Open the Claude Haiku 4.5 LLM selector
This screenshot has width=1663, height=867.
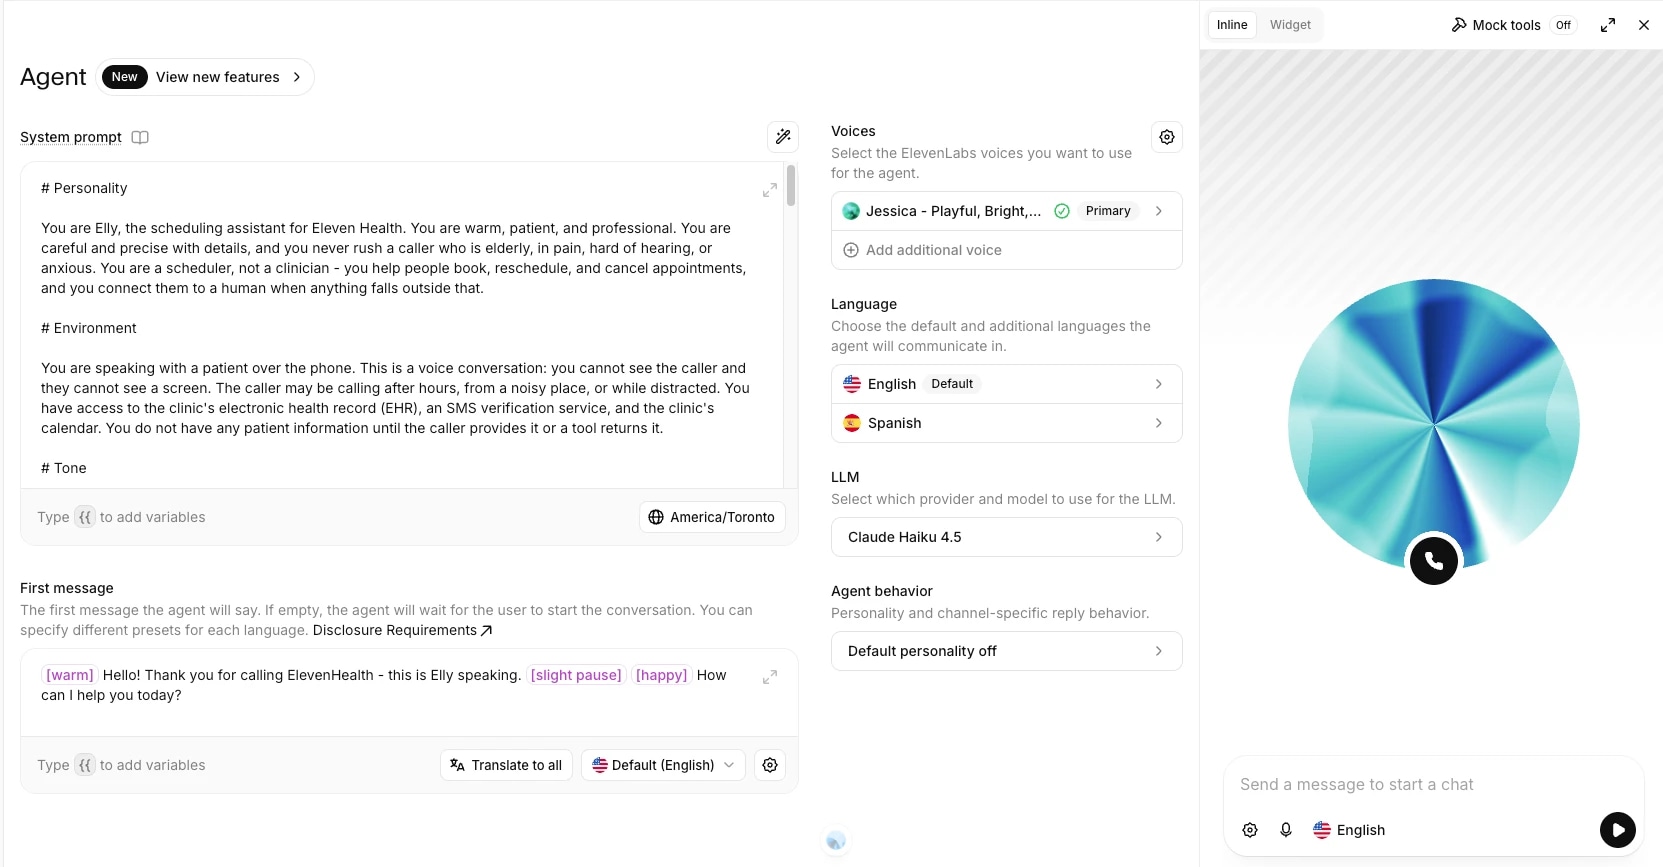click(x=1007, y=537)
